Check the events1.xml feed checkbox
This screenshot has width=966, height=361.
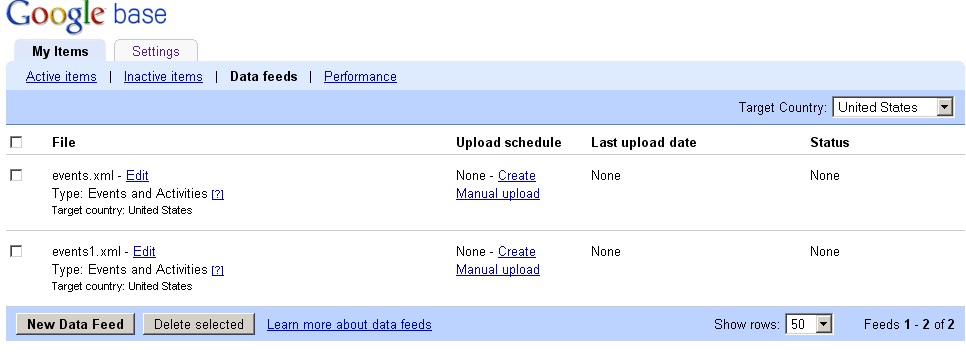coord(16,251)
